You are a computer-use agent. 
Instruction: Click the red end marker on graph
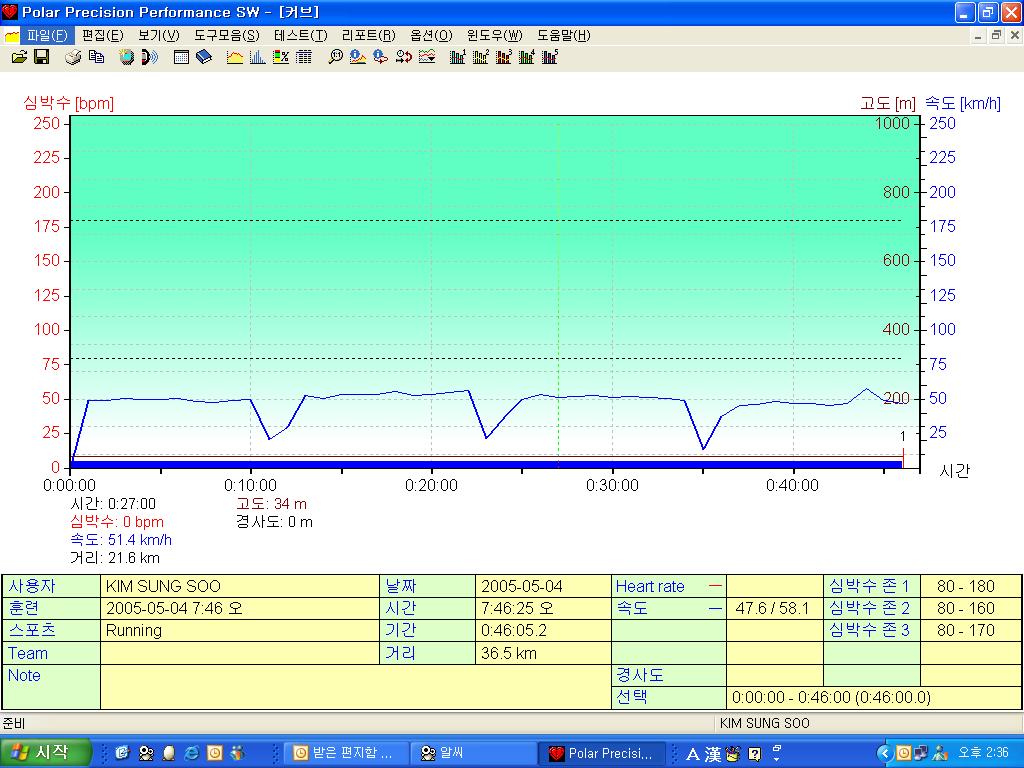click(x=903, y=458)
